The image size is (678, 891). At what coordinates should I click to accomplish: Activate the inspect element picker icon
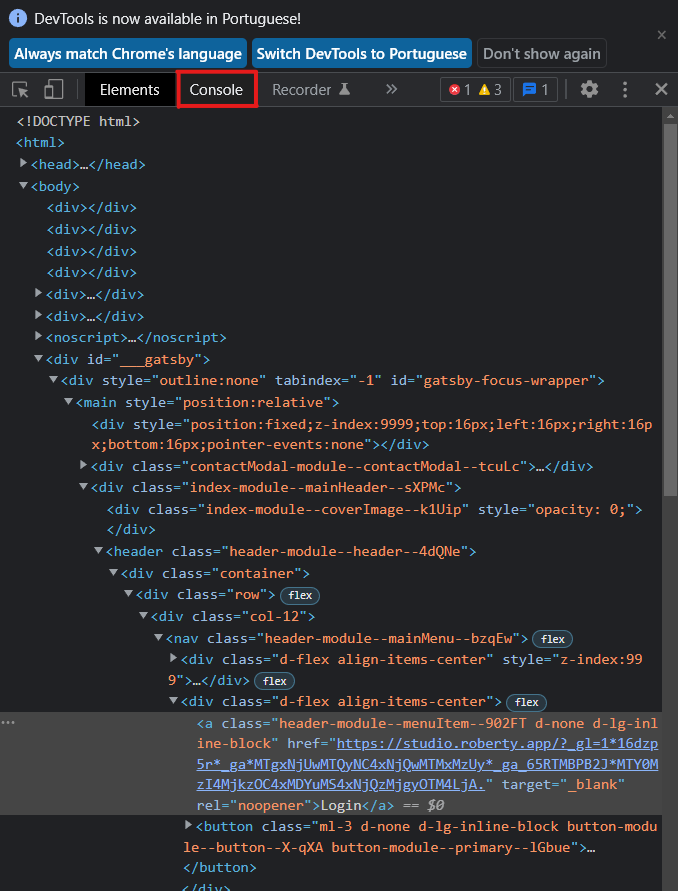click(20, 89)
